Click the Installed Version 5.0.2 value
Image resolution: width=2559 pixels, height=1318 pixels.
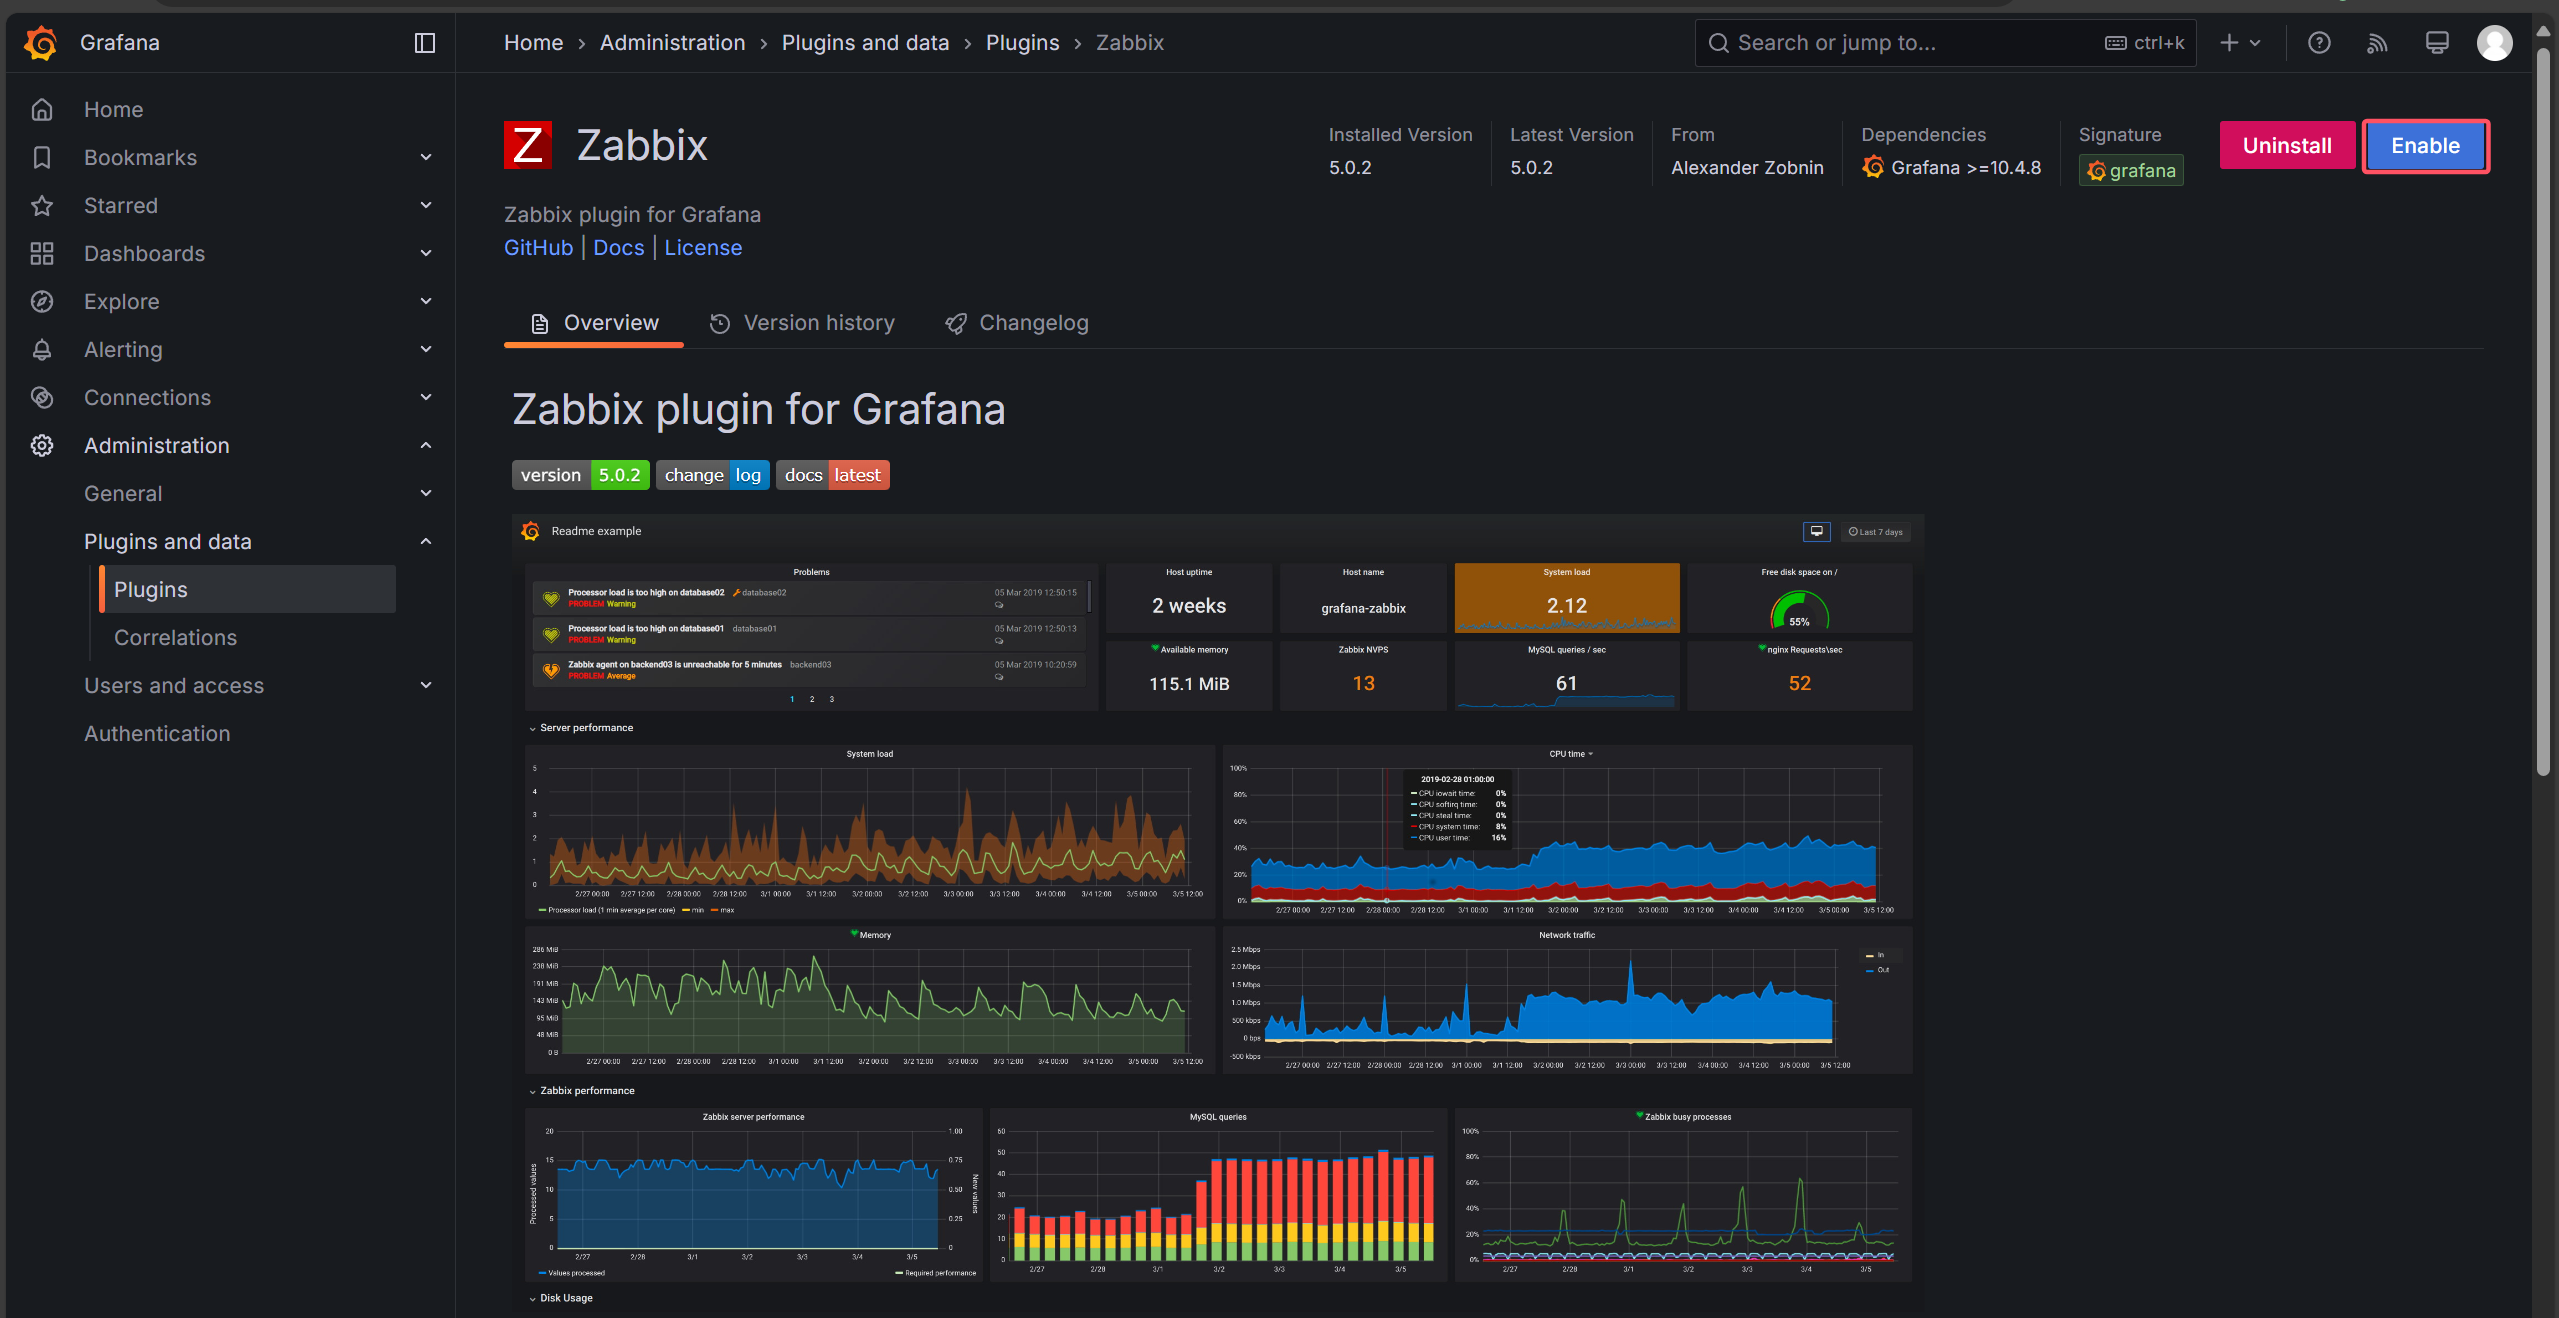click(x=1350, y=168)
